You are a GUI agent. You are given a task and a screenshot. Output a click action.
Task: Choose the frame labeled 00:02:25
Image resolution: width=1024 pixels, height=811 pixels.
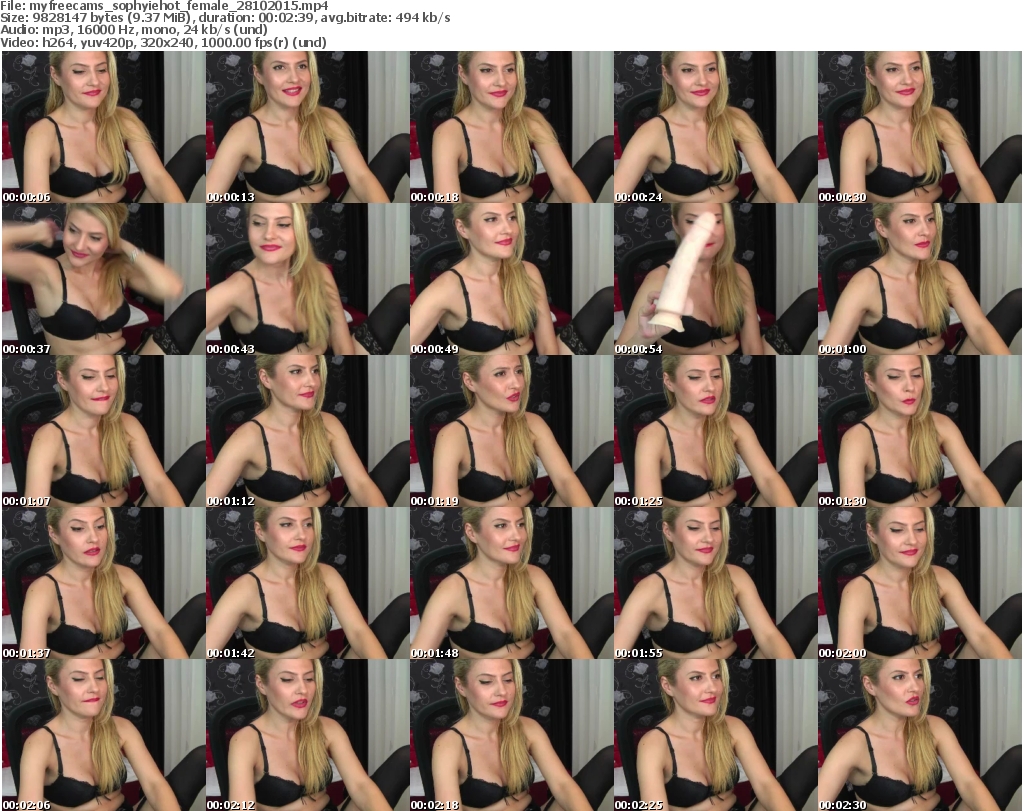tap(715, 735)
